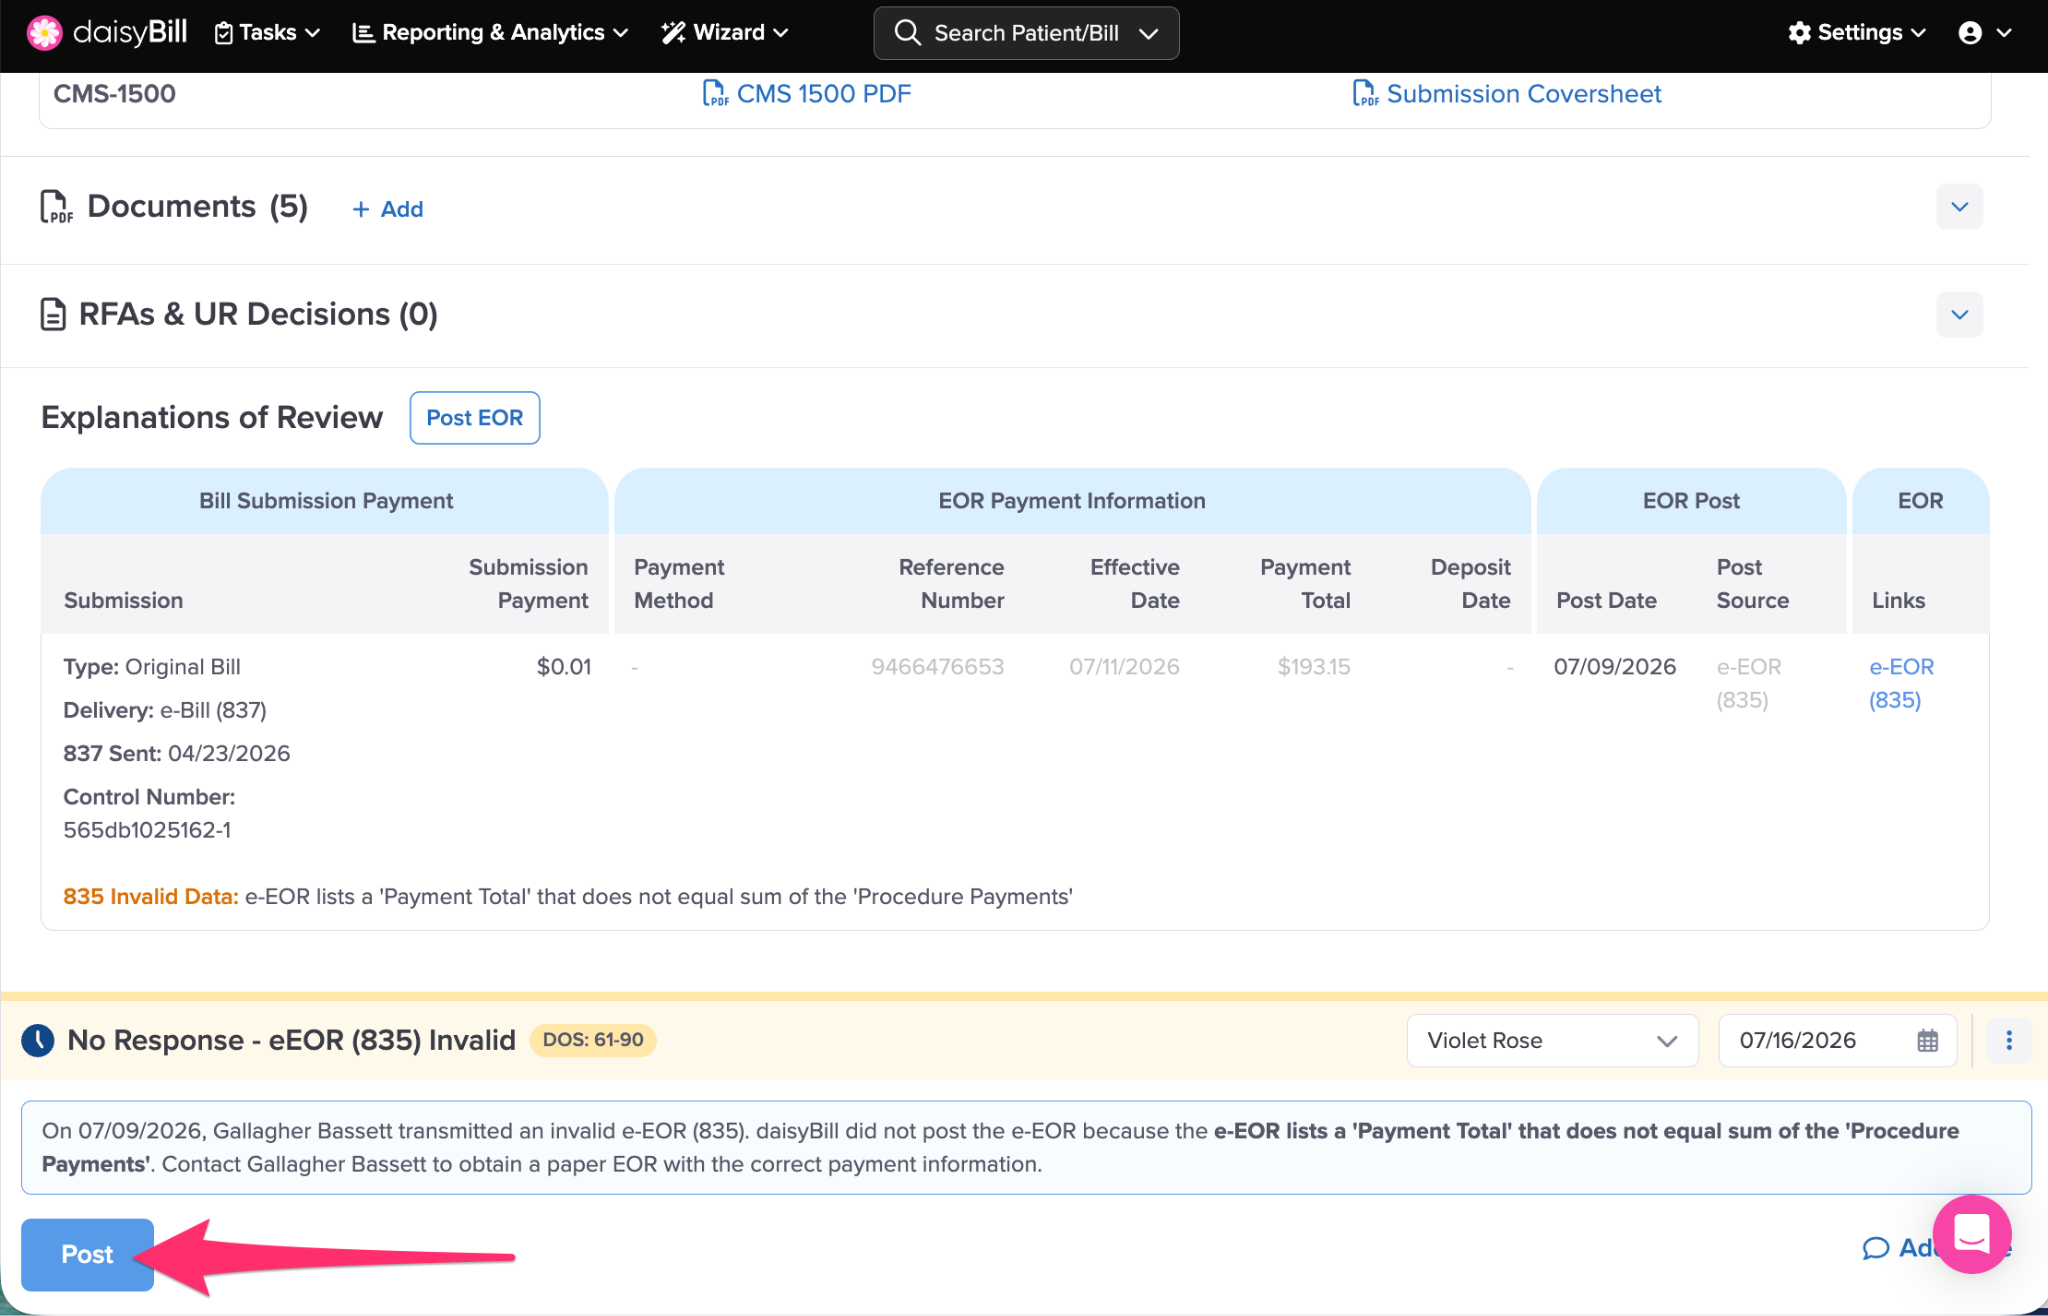
Task: Open the three-dot task options menu
Action: 2008,1041
